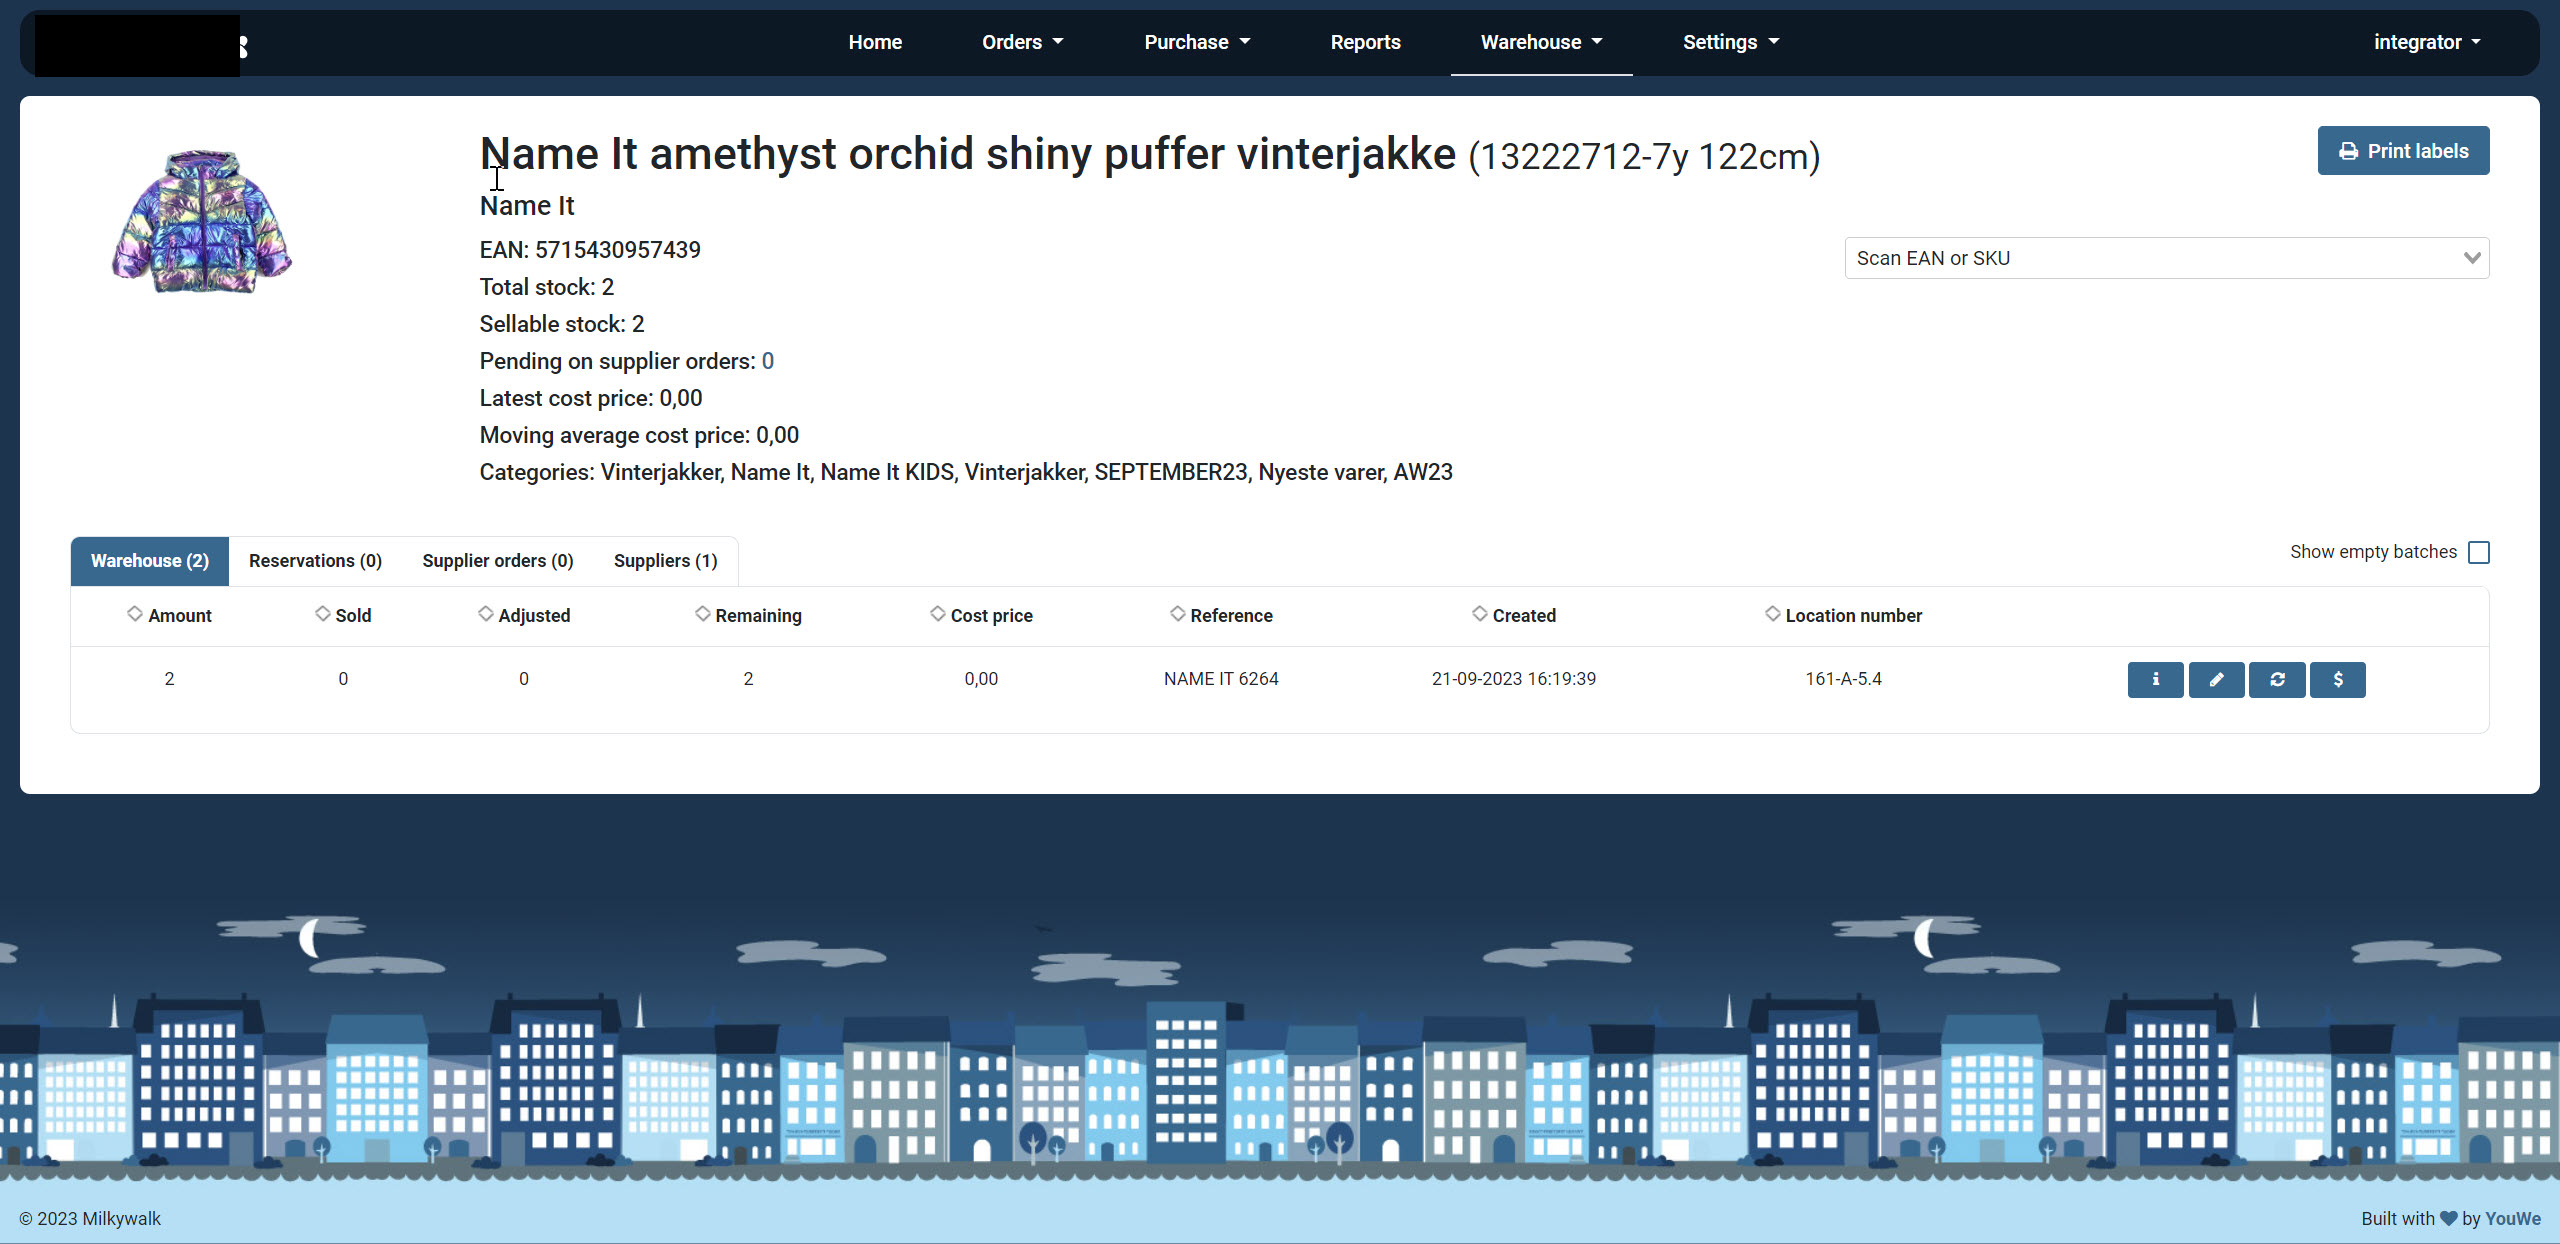Follow the YouWe link in the footer
The width and height of the screenshot is (2560, 1244).
(x=2512, y=1218)
